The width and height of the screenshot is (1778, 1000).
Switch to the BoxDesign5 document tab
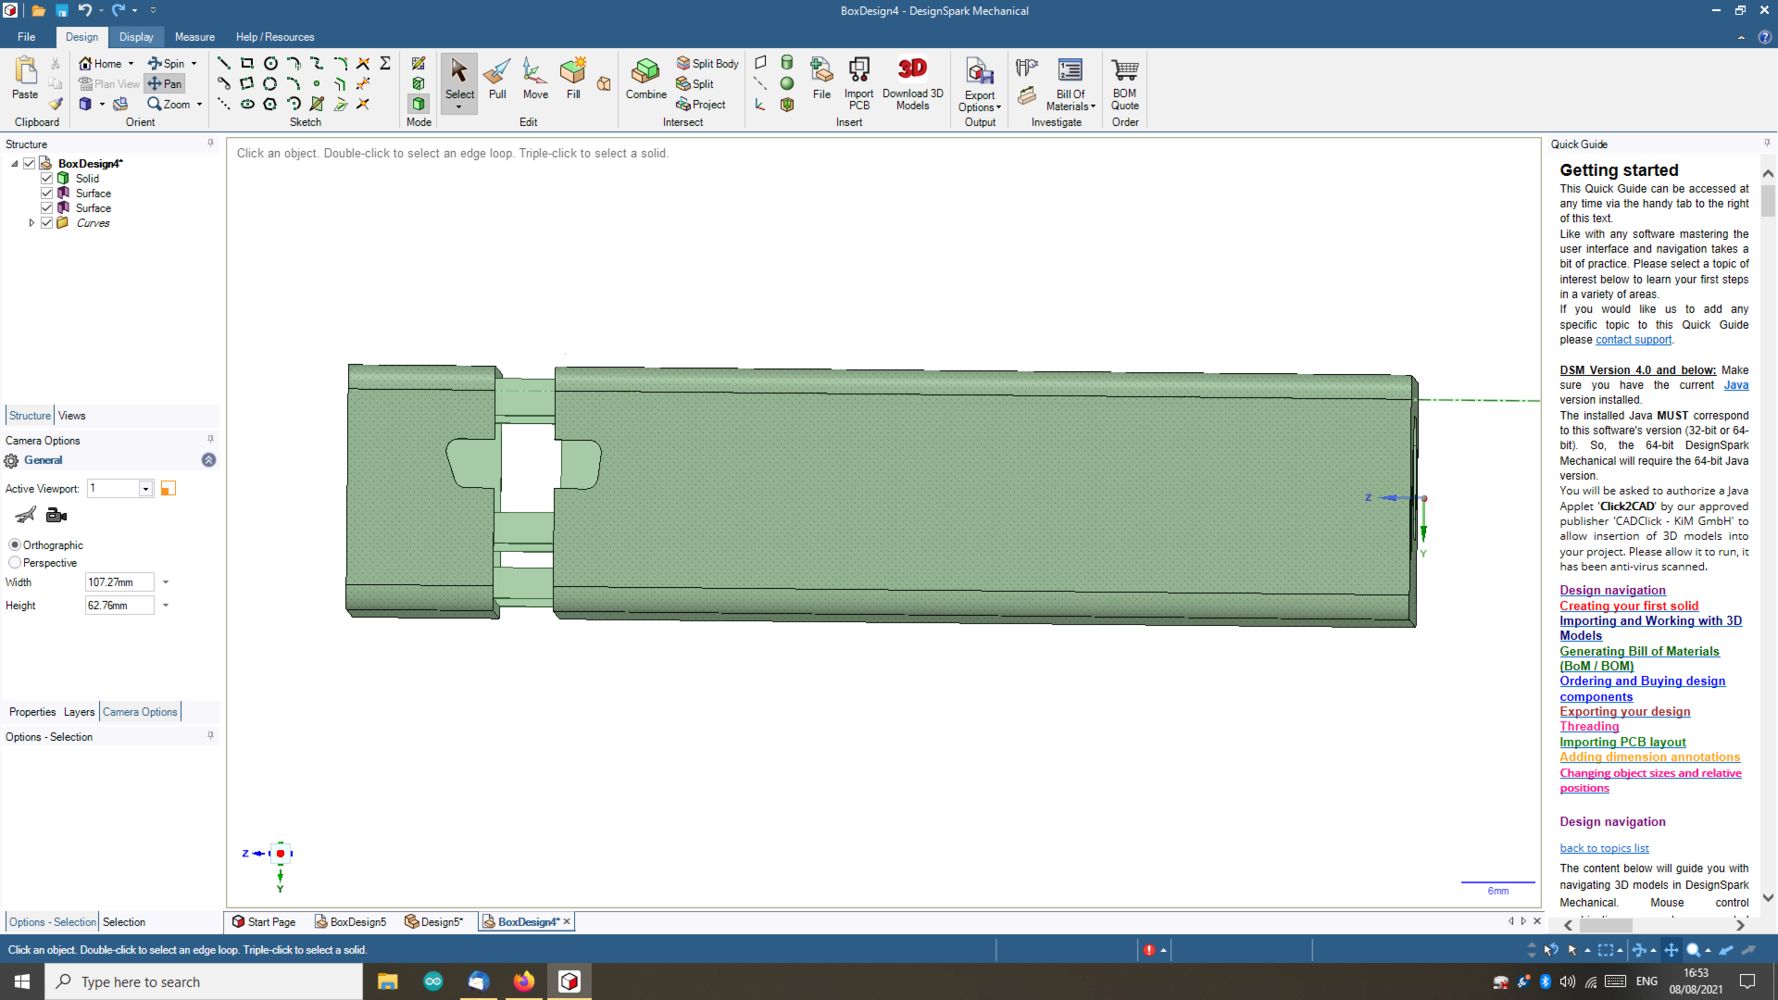tap(350, 922)
